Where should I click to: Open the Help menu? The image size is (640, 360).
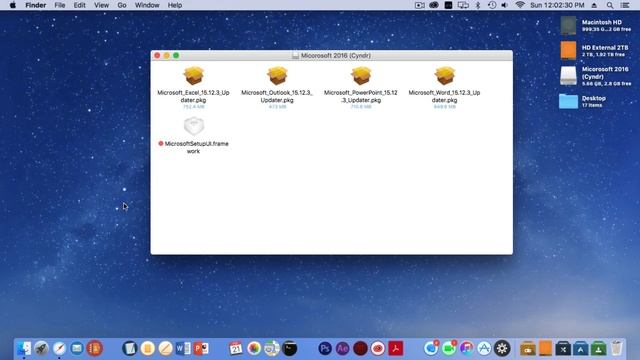click(x=175, y=5)
